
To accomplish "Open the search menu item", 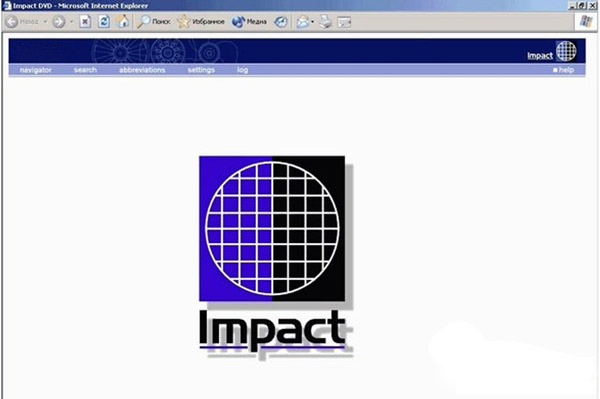I will click(85, 70).
